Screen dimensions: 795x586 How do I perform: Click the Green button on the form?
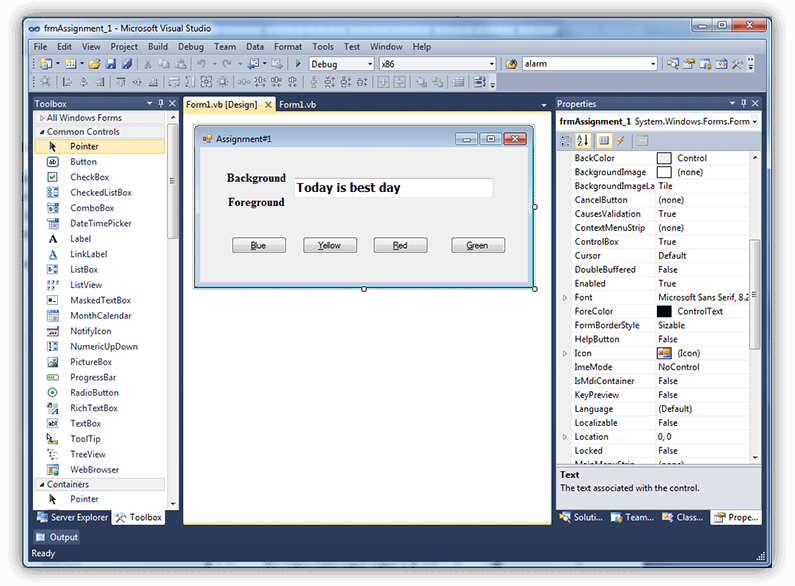[478, 245]
